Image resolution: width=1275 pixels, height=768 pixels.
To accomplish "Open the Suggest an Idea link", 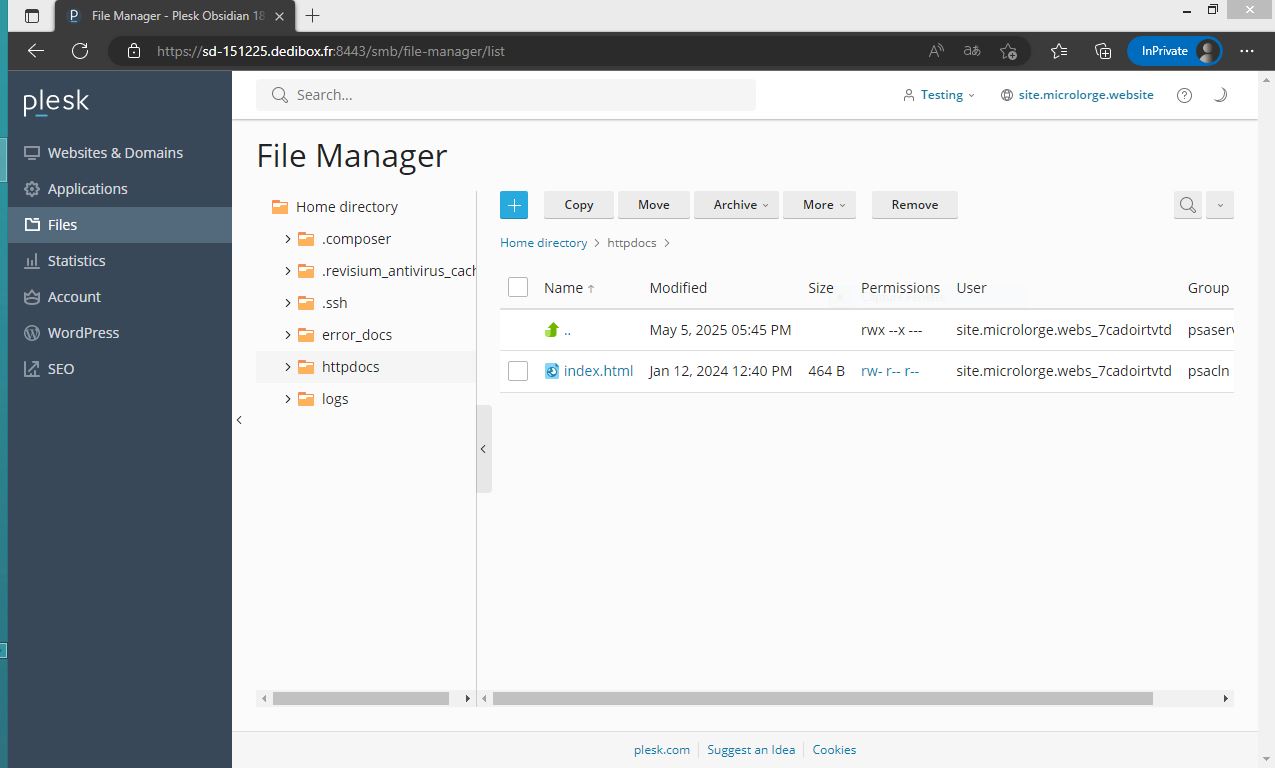I will [751, 749].
